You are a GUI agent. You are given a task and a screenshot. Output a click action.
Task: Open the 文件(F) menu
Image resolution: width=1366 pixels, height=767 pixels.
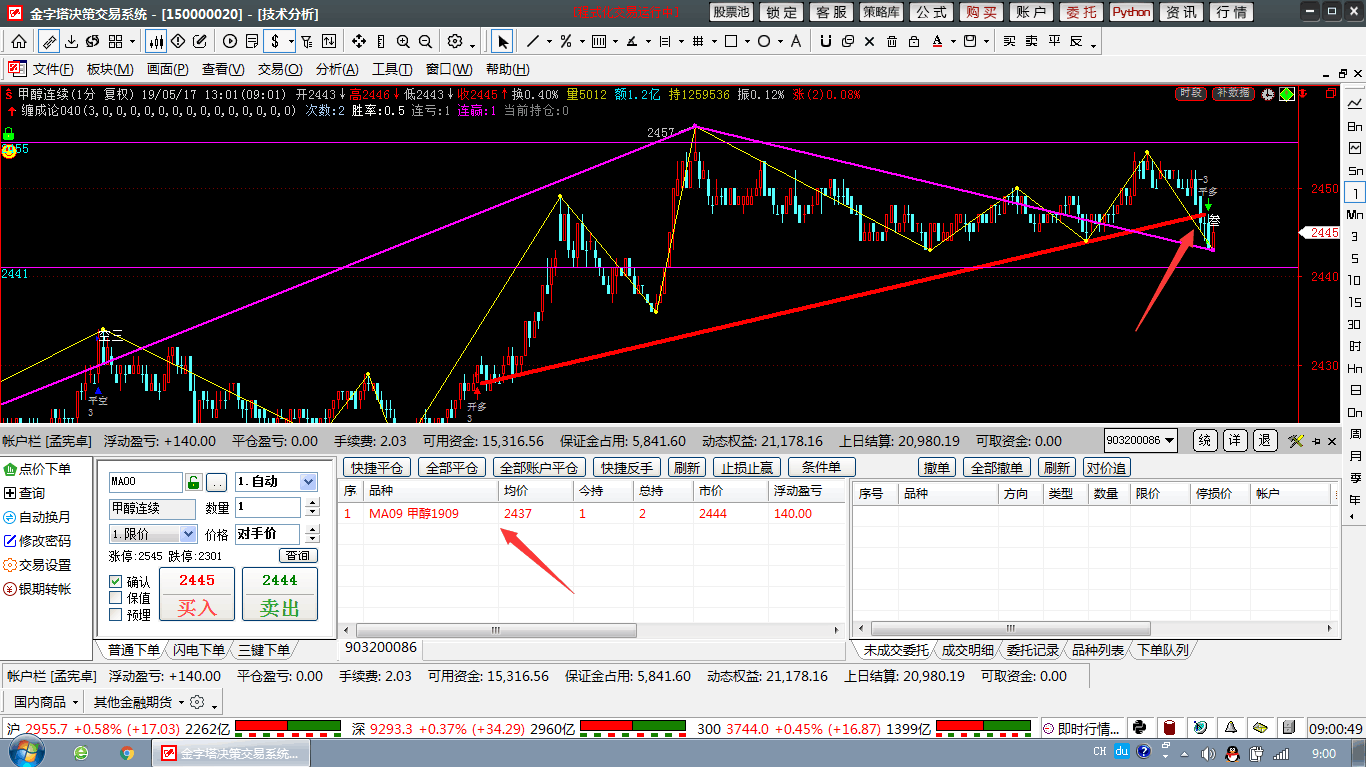(53, 69)
